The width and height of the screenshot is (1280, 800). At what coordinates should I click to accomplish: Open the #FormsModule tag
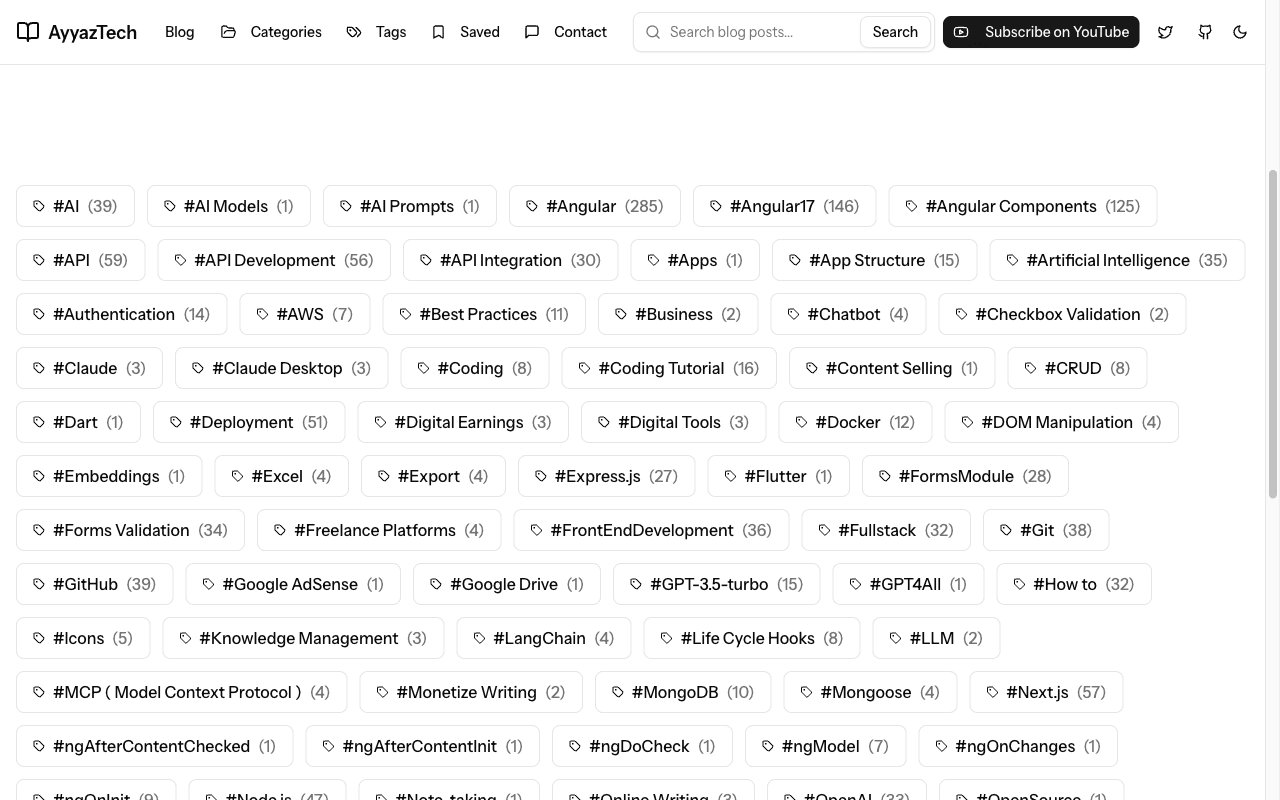point(965,476)
